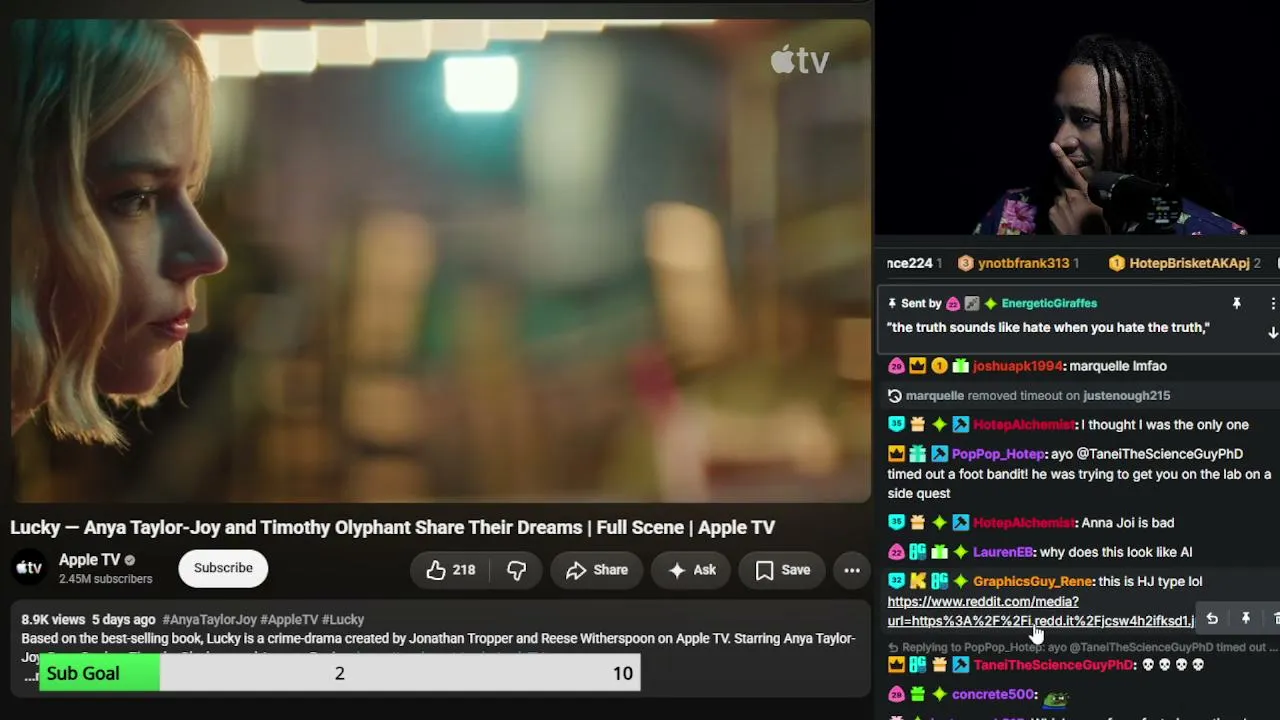The width and height of the screenshot is (1280, 720).
Task: Click the 'Replying to PopPop_Hotep' reply line
Action: 1083,647
